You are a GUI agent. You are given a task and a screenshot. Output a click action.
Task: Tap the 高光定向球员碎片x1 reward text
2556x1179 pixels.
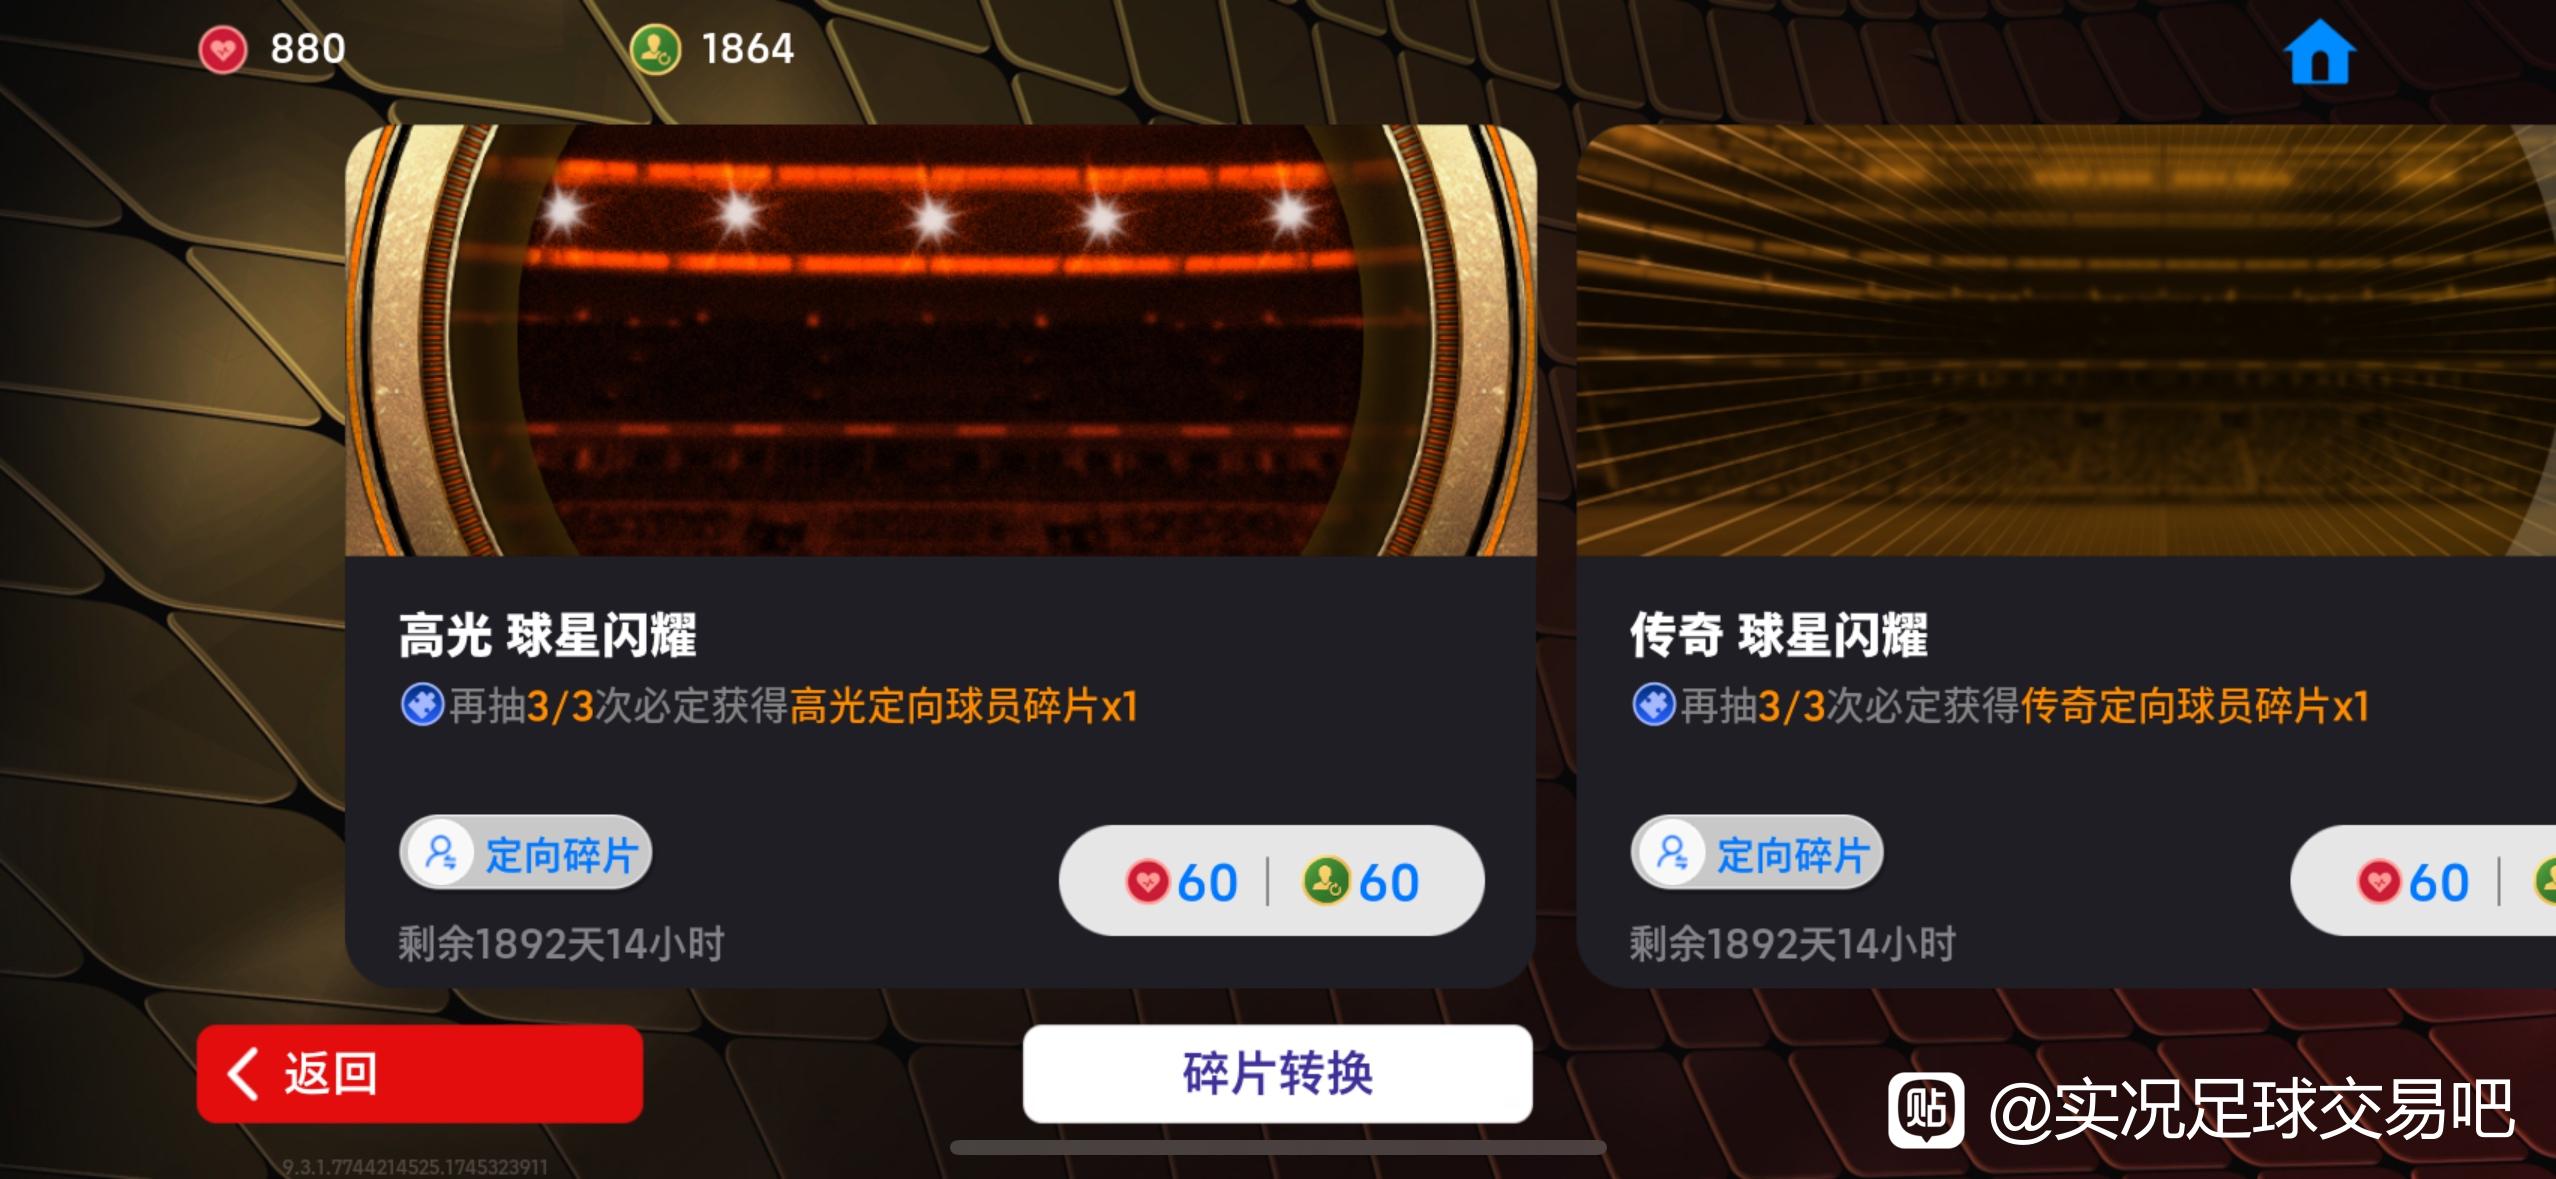(964, 706)
